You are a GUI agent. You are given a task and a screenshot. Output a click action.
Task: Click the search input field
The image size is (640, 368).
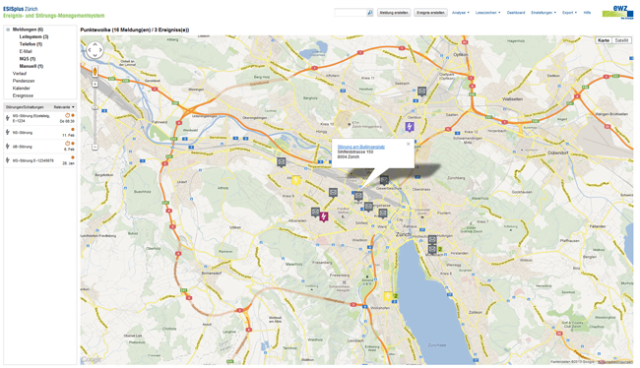351,13
